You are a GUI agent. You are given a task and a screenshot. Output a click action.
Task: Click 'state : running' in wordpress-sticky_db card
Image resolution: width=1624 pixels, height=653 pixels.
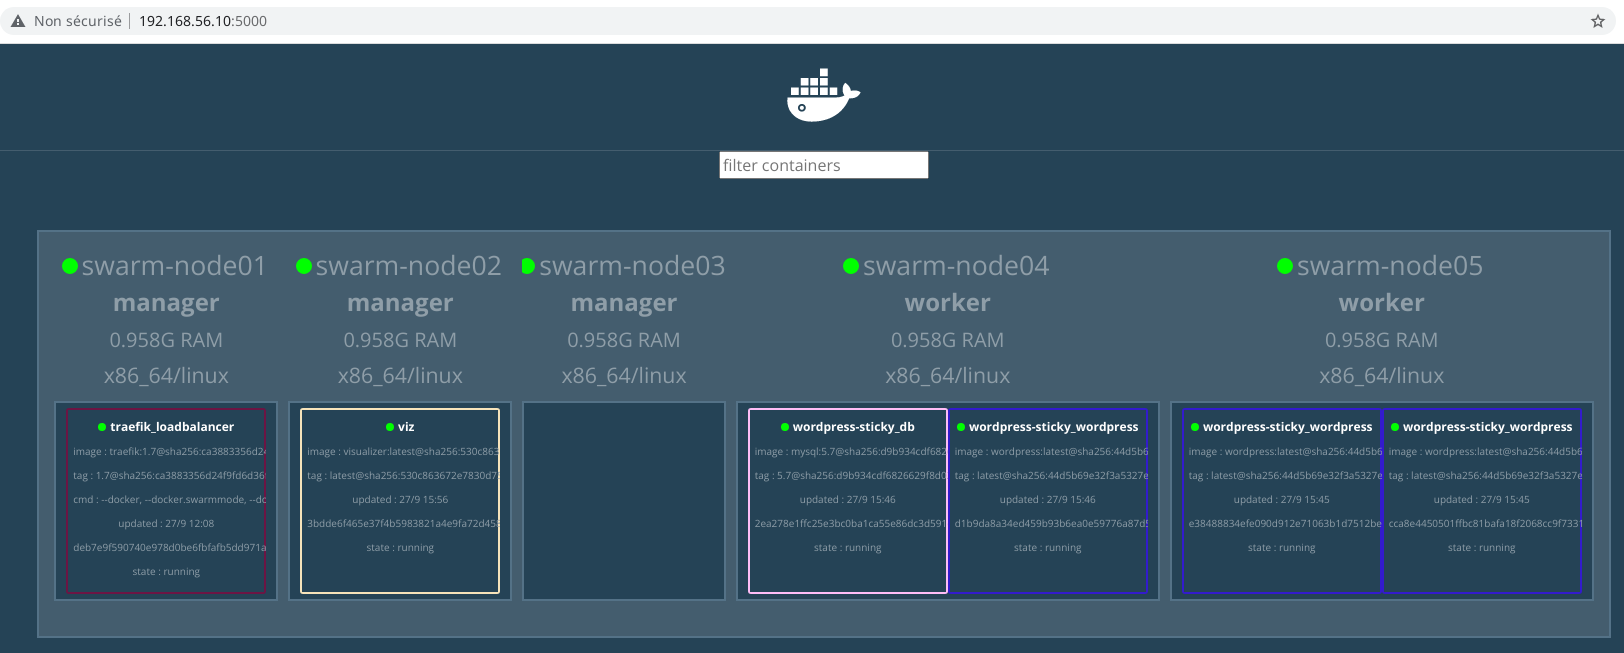848,548
